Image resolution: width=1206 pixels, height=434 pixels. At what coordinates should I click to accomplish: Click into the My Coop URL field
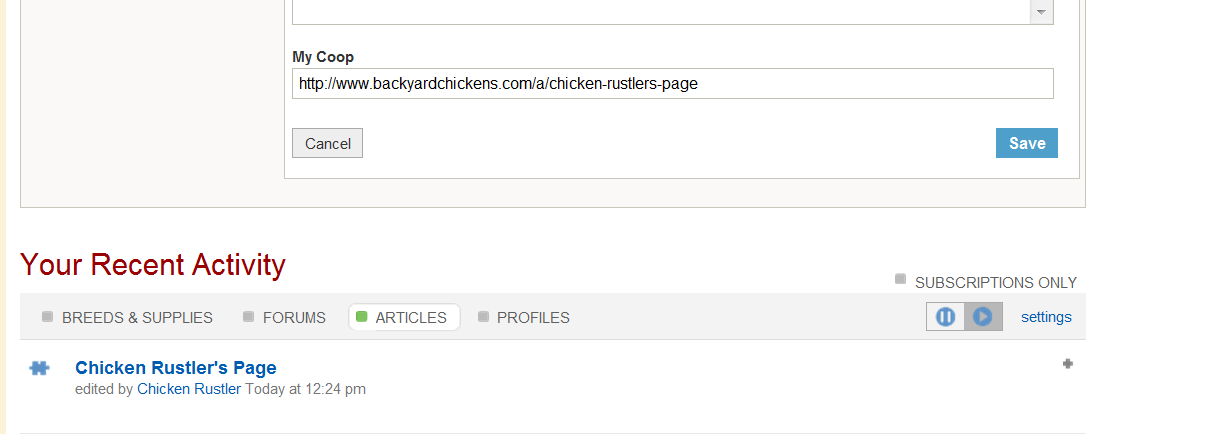672,84
